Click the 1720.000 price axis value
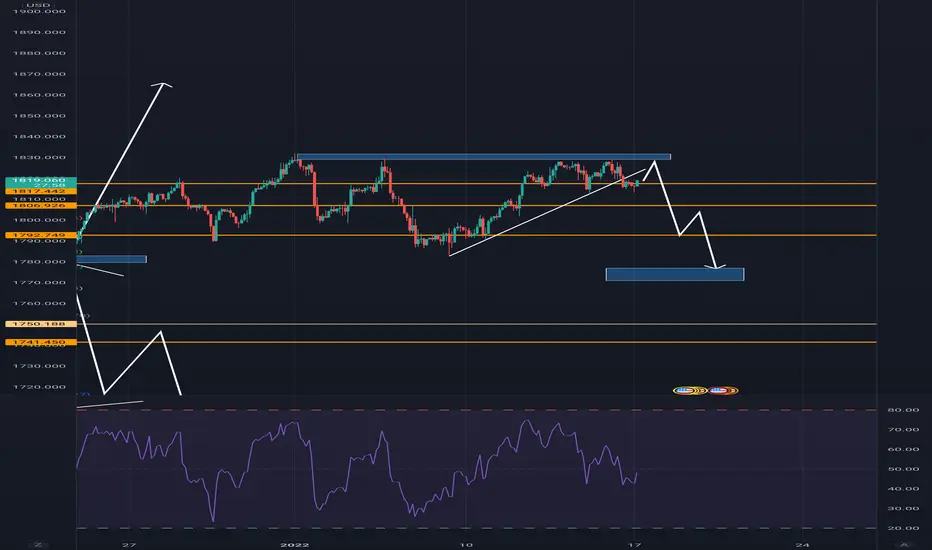Viewport: 932px width, 550px height. (x=39, y=387)
